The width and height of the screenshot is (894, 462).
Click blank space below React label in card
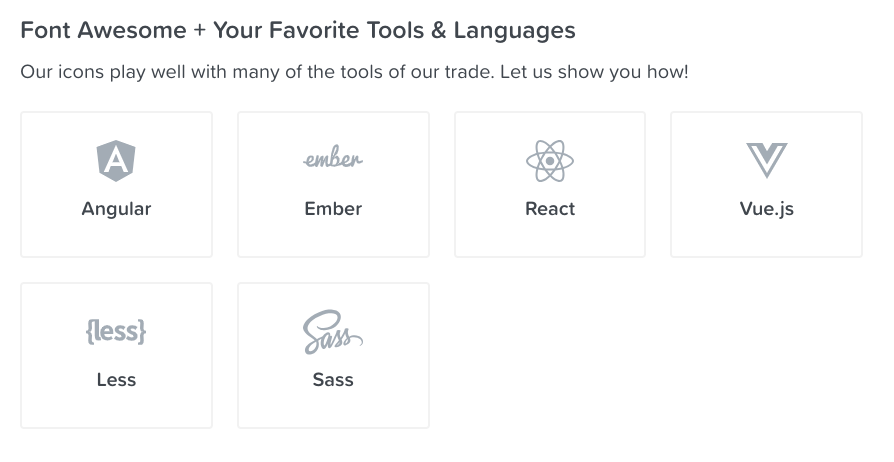pos(550,238)
